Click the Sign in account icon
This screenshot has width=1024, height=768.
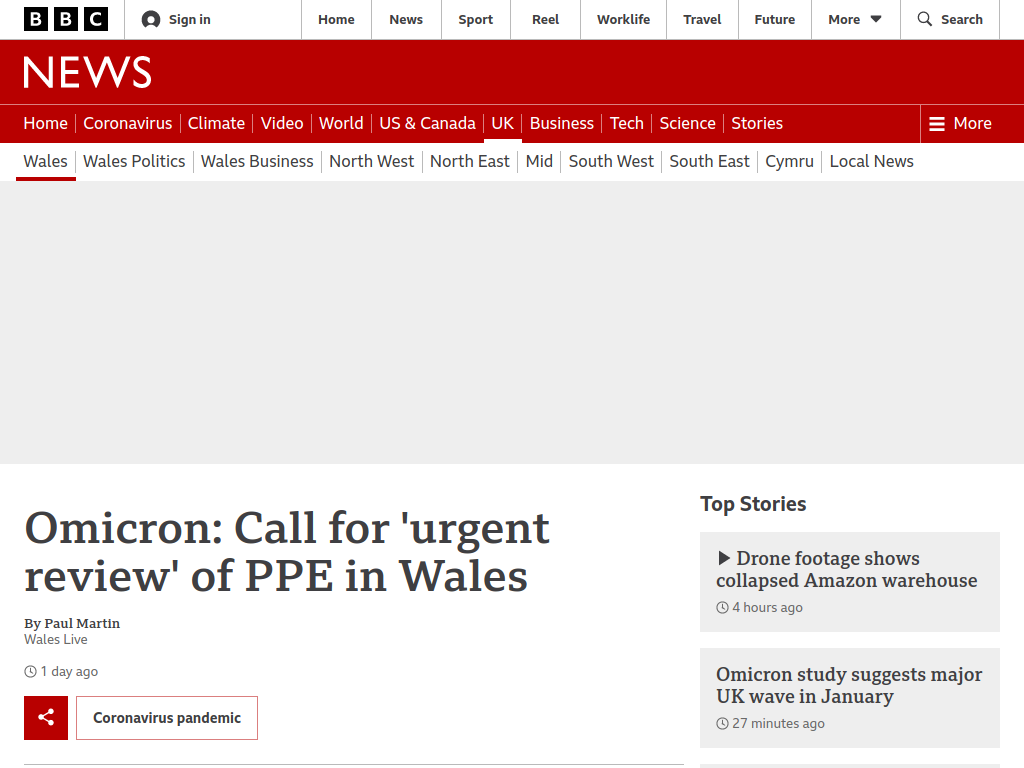(x=151, y=20)
